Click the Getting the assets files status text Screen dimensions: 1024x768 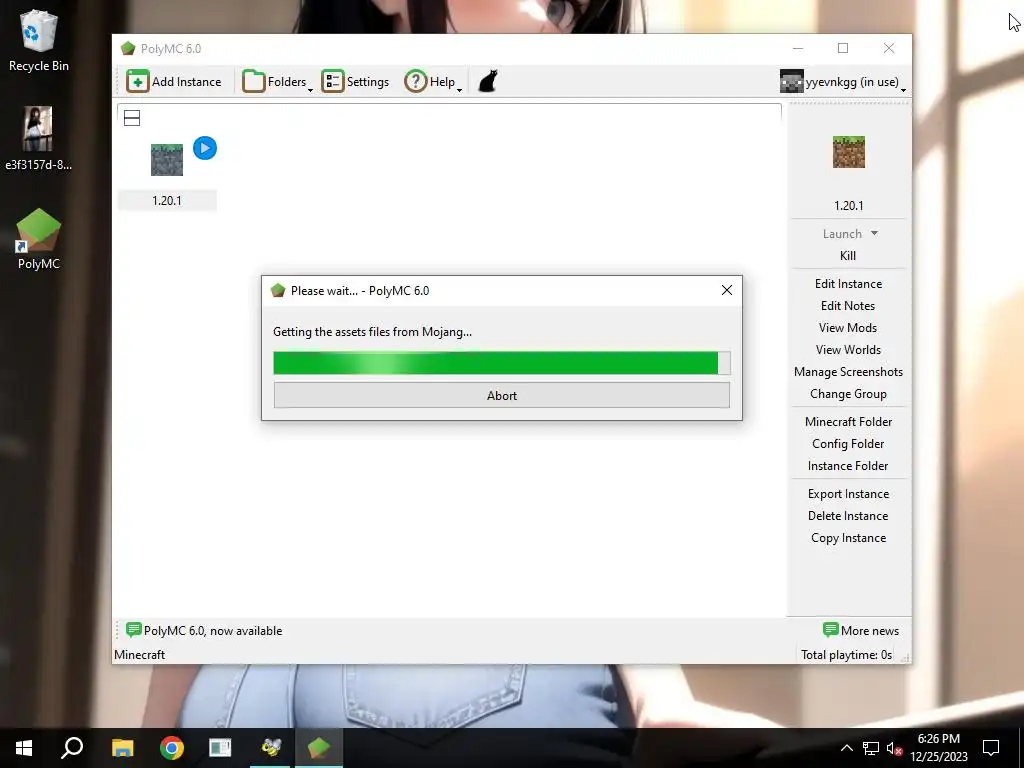(x=372, y=332)
